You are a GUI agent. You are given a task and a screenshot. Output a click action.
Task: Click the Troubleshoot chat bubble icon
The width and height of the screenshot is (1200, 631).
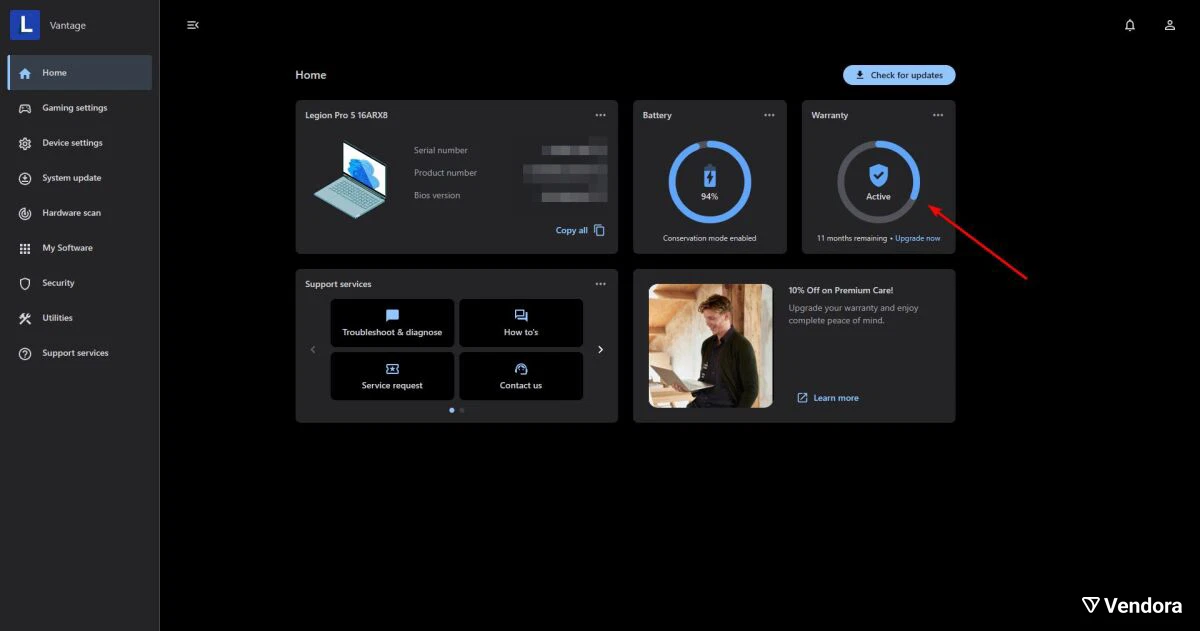pos(392,315)
